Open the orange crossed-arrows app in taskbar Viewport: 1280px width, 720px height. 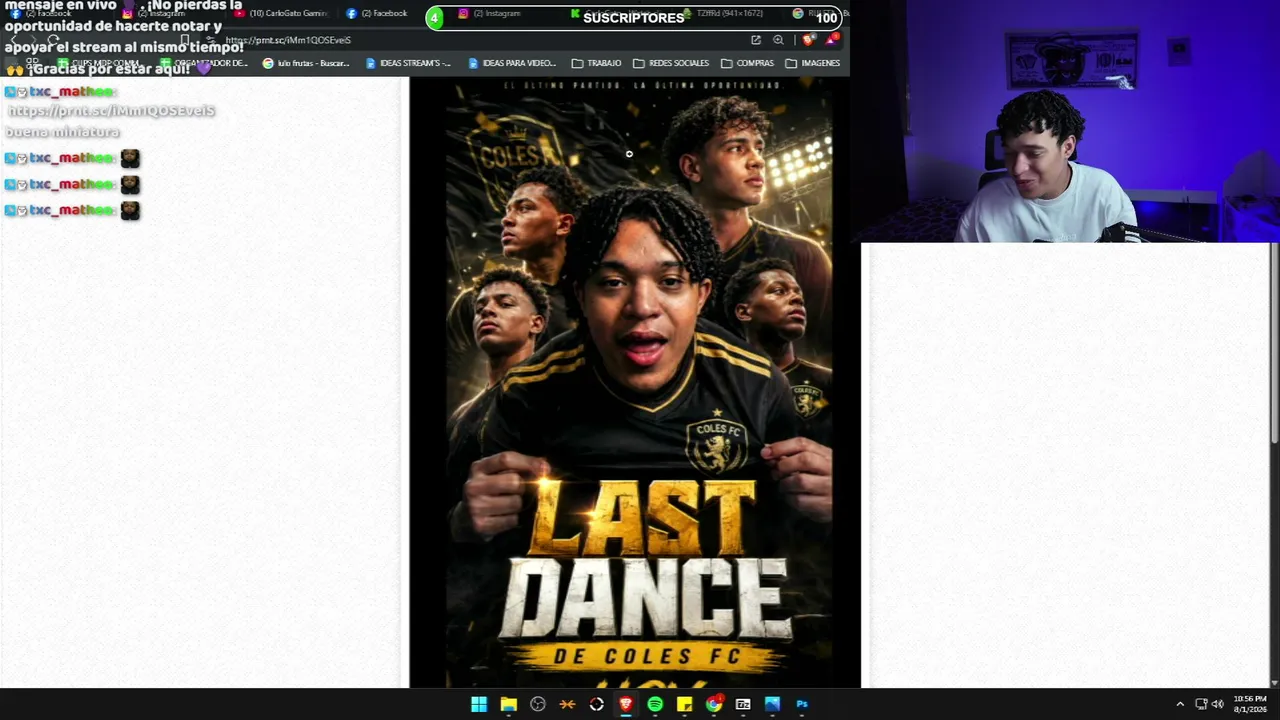[x=567, y=704]
